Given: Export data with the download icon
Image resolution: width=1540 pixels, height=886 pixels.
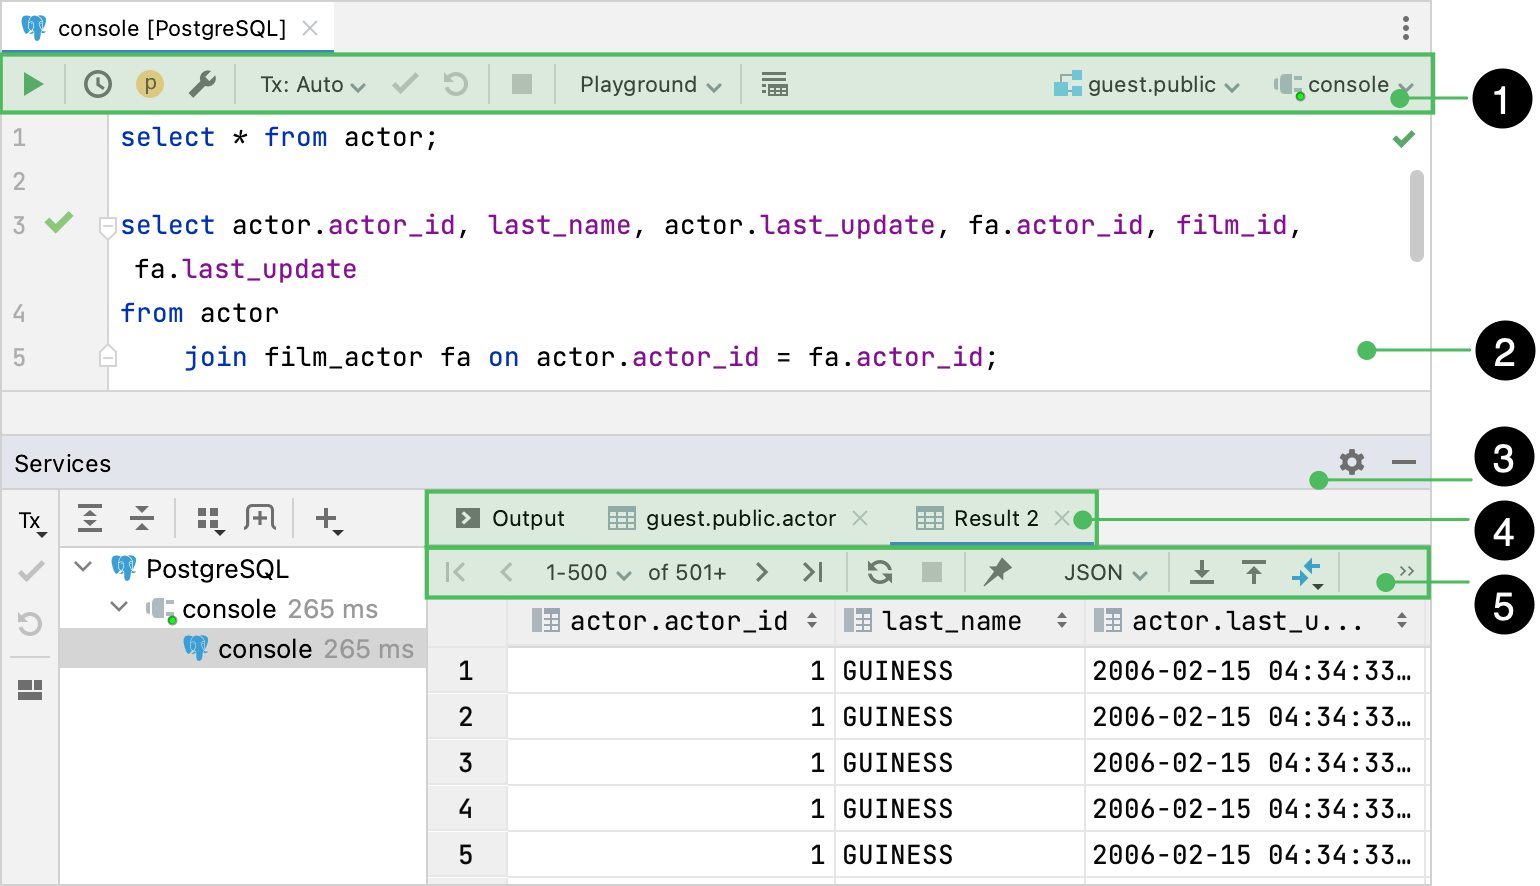Looking at the screenshot, I should [1201, 571].
